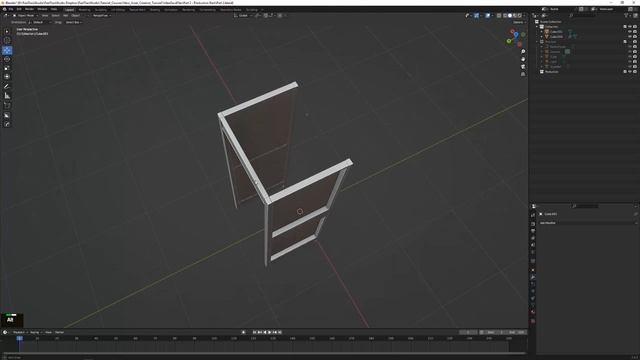Select the 3D Cursor tool
640x360 pixels.
[x=7, y=40]
